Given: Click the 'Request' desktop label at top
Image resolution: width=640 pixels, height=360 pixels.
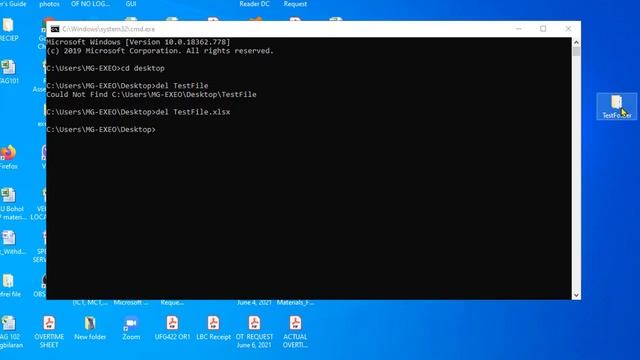Looking at the screenshot, I should pyautogui.click(x=295, y=4).
